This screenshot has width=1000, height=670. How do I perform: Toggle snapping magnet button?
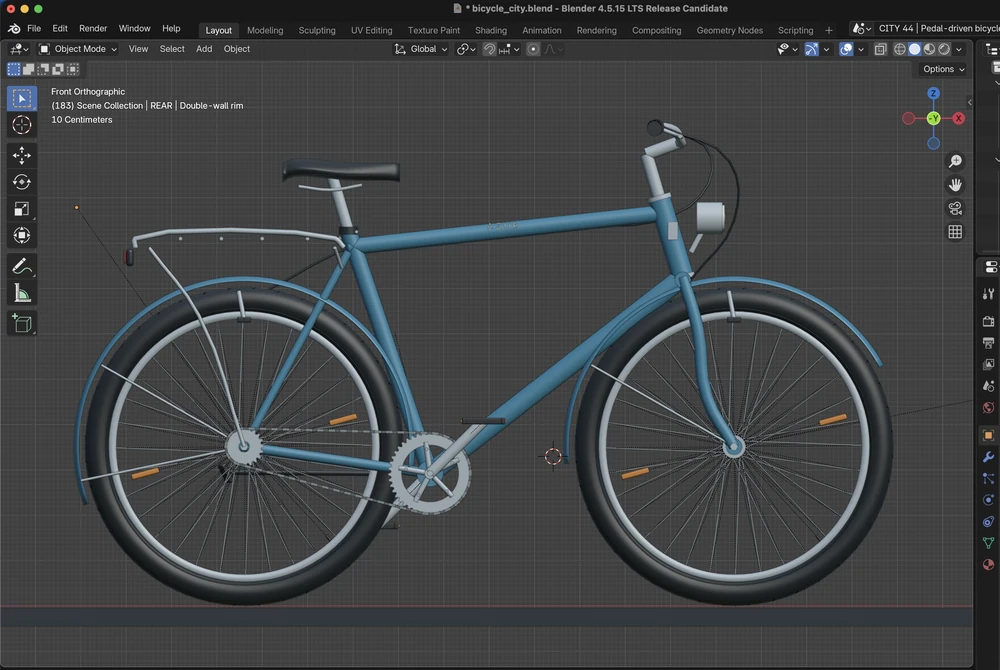pos(489,49)
